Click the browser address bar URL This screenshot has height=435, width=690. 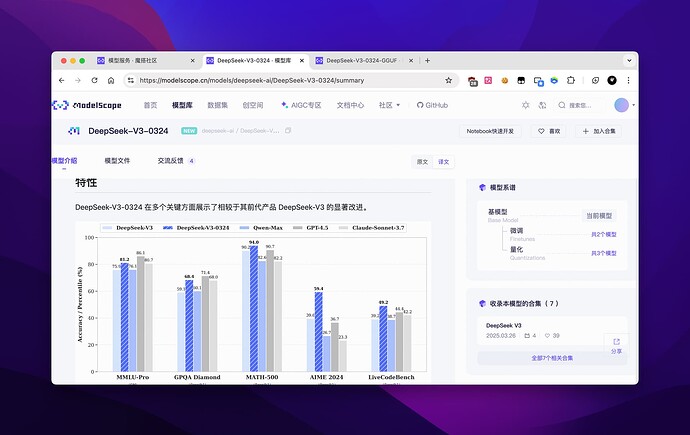pos(252,80)
